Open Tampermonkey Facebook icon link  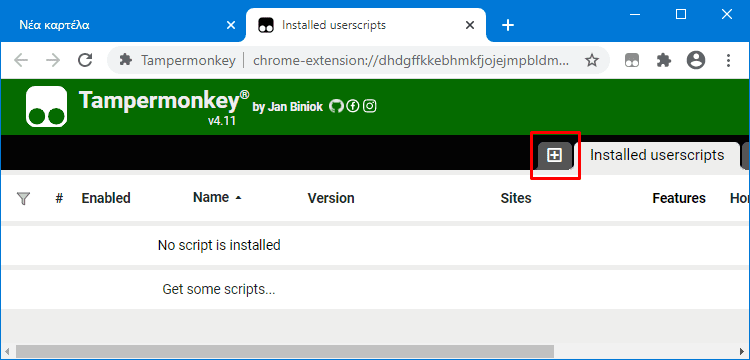tap(353, 106)
